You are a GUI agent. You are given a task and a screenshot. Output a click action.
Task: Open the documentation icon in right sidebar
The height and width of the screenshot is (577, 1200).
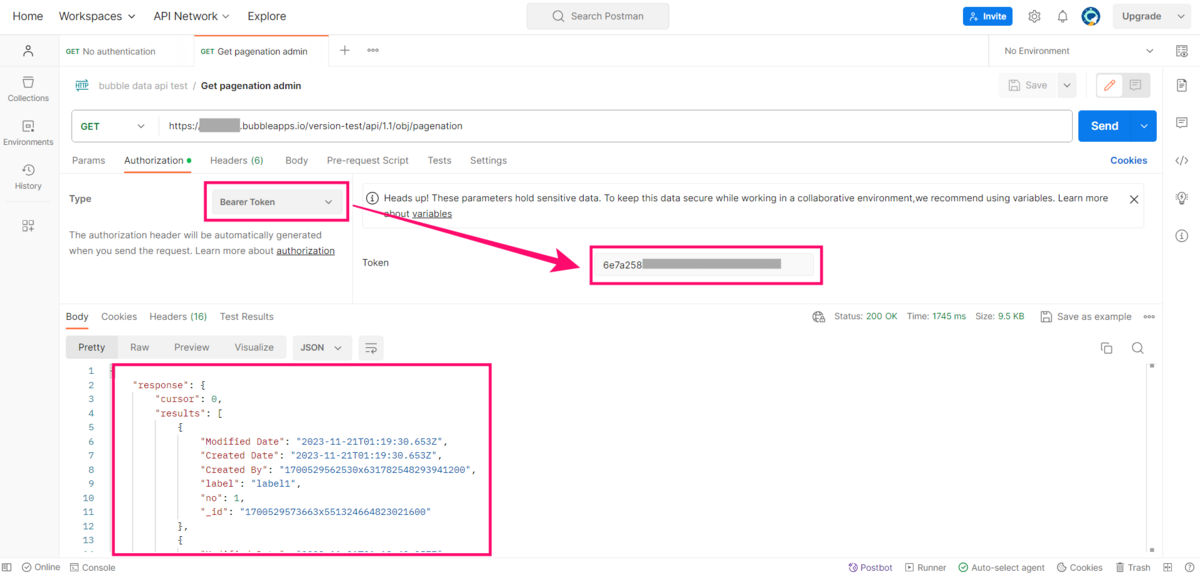(x=1181, y=86)
